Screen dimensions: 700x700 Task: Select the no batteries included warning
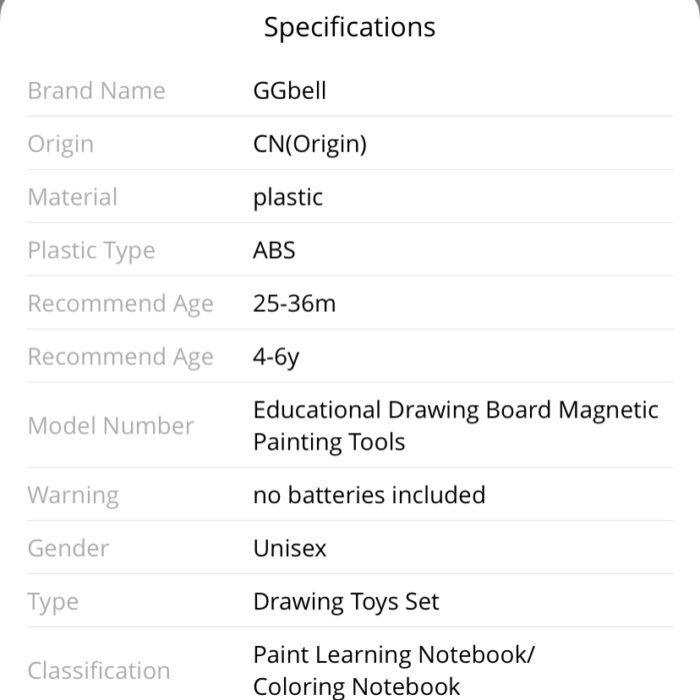click(x=369, y=495)
